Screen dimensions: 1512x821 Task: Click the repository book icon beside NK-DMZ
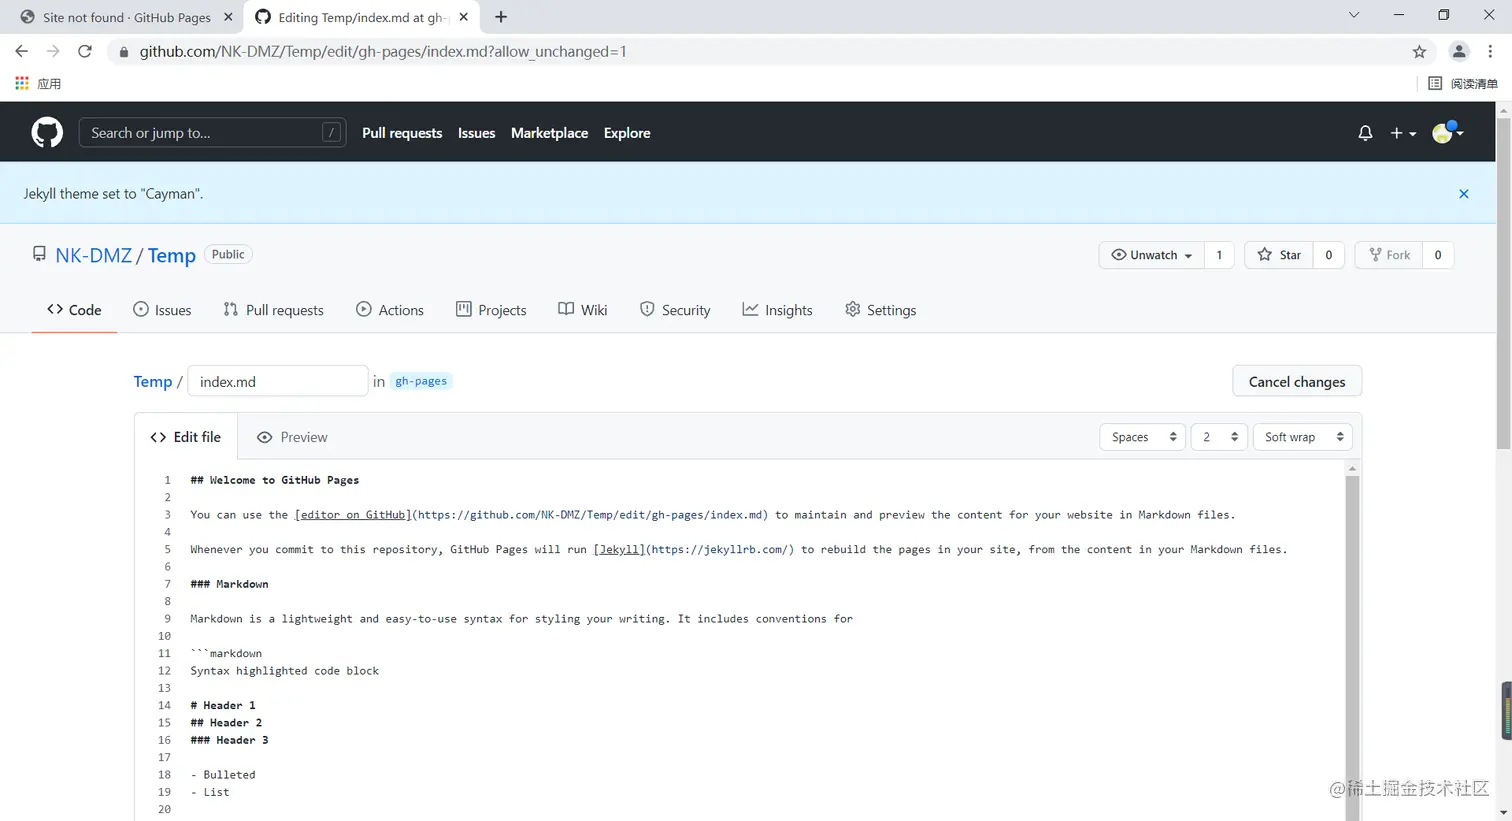[39, 254]
